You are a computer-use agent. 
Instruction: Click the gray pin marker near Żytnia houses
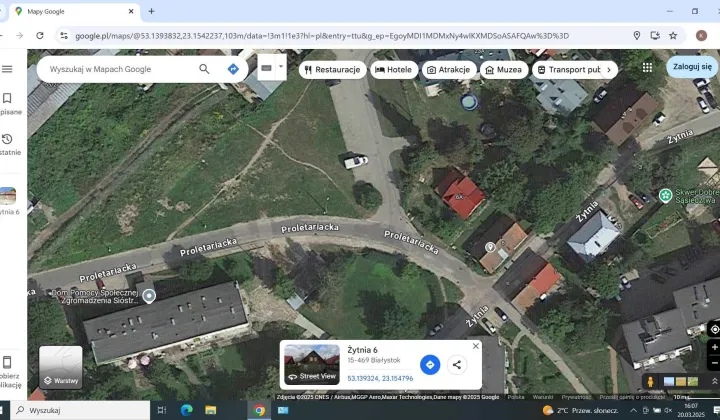coord(490,247)
